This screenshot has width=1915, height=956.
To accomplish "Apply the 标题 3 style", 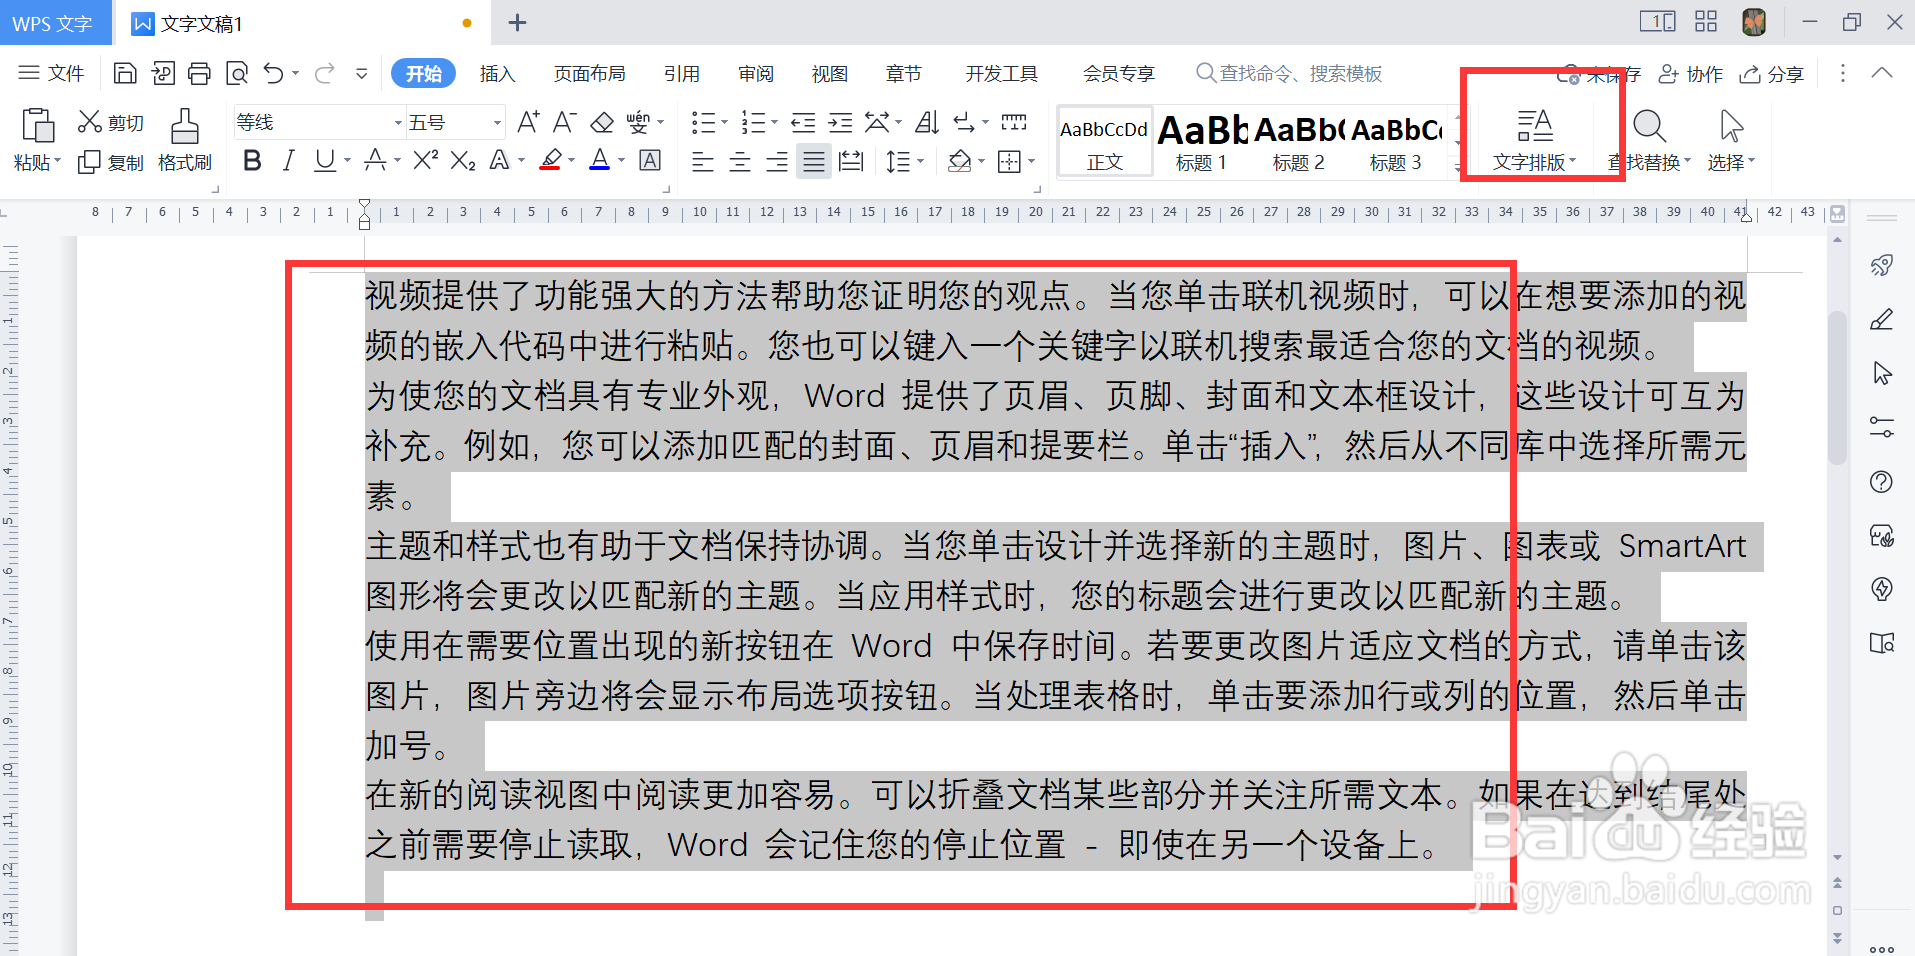I will point(1396,142).
